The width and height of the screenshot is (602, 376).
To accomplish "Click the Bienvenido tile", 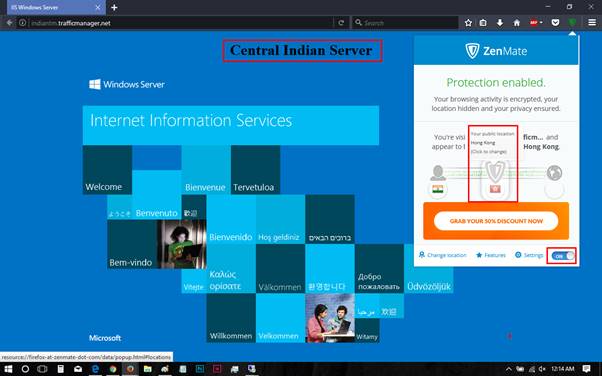I will [231, 219].
